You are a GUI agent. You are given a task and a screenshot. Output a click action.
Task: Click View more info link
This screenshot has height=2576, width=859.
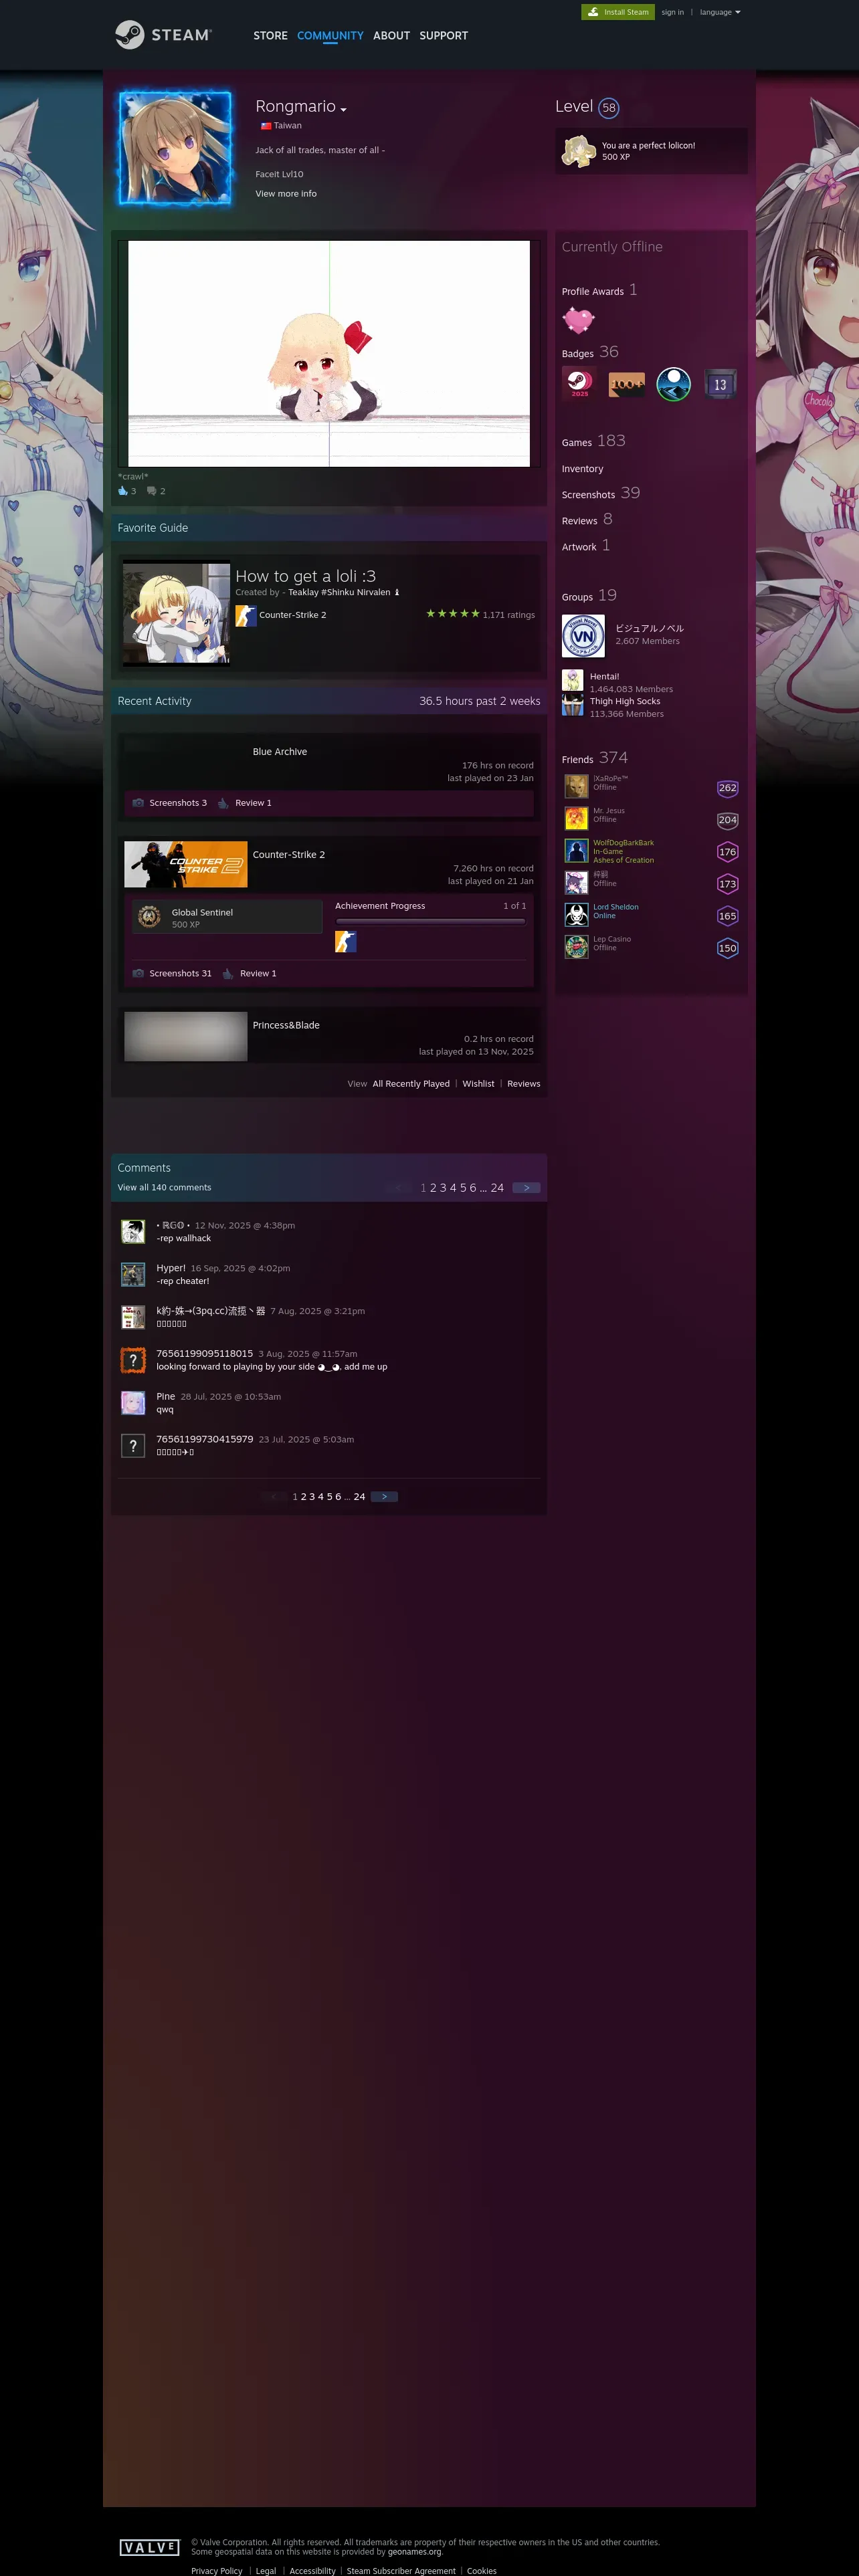pyautogui.click(x=286, y=194)
